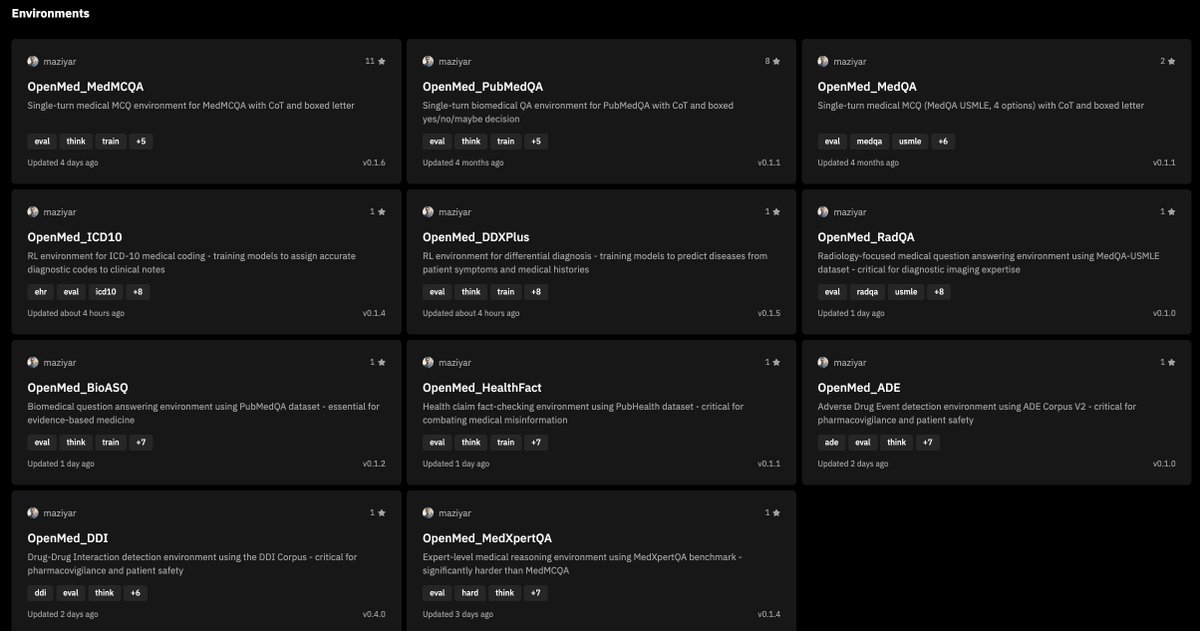
Task: Click version v0.4.0 on OpenMed_DDI
Action: click(373, 614)
